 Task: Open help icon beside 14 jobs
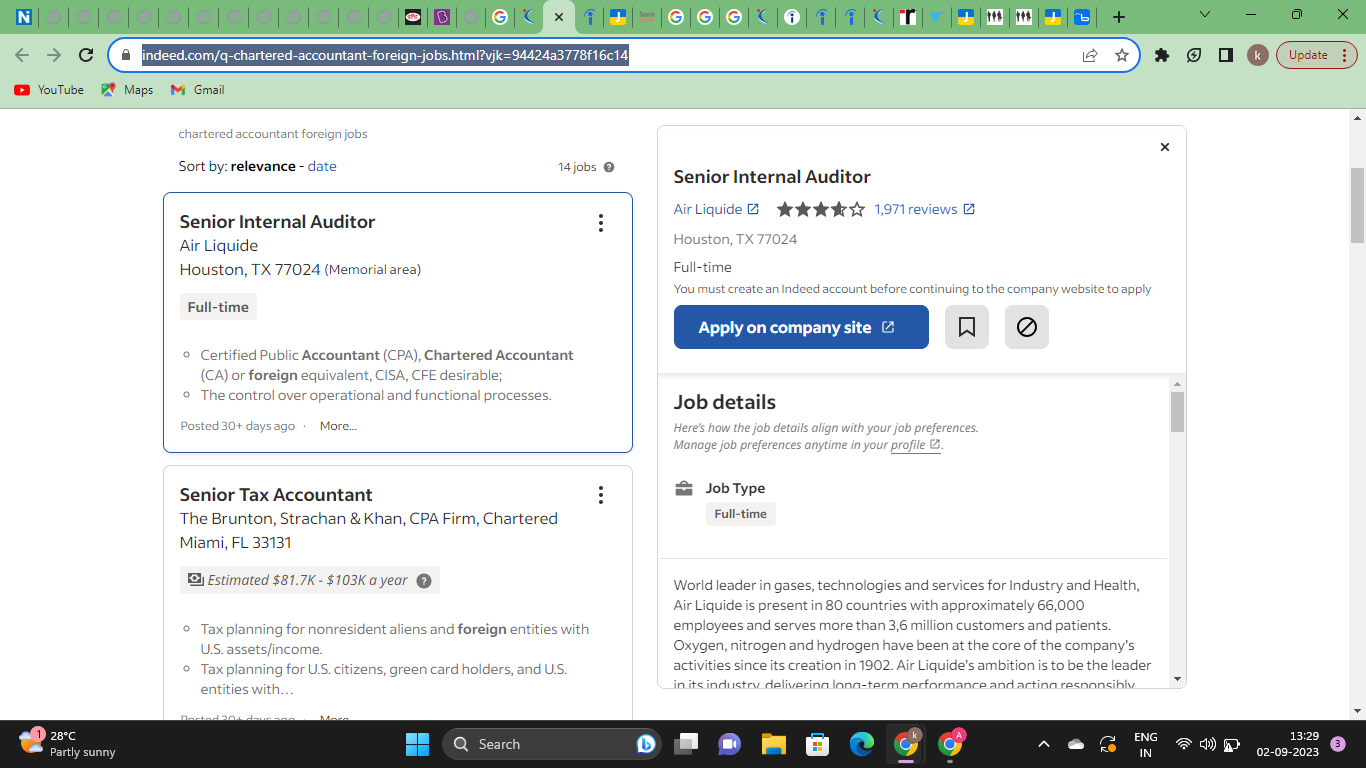[x=609, y=167]
